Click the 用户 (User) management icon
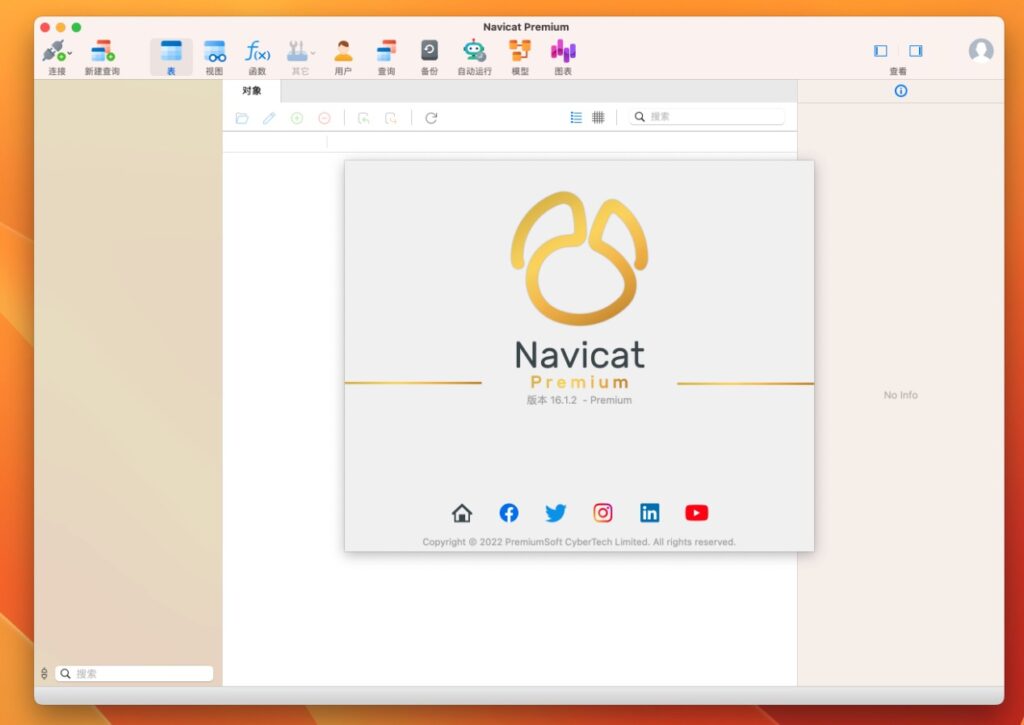Viewport: 1024px width, 725px height. coord(343,55)
